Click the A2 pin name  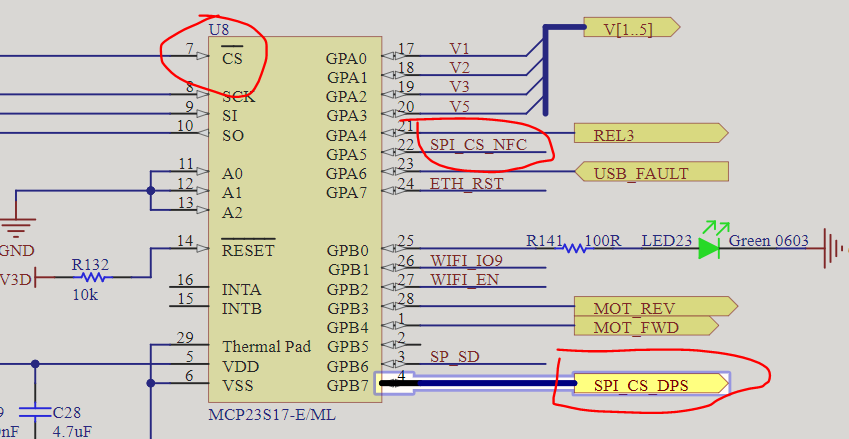pos(232,213)
